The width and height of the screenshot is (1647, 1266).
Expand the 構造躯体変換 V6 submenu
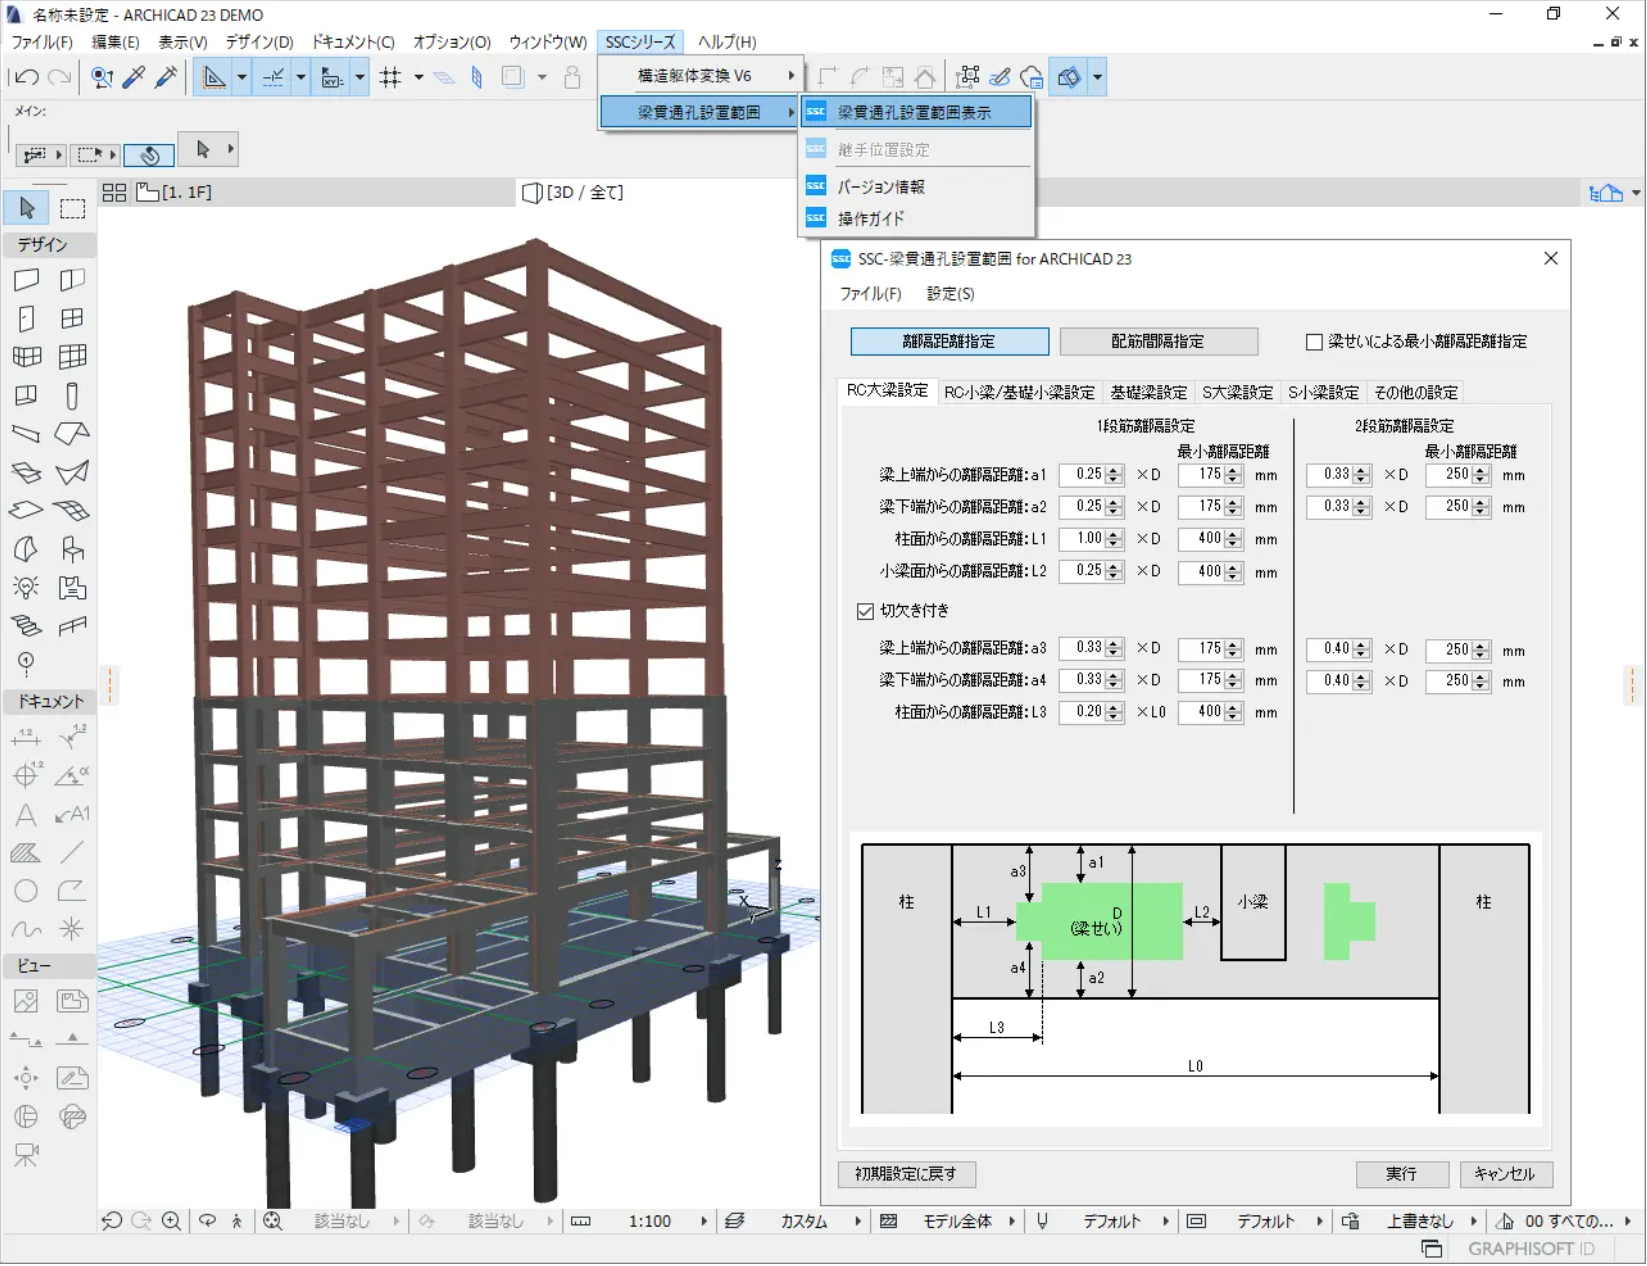701,76
